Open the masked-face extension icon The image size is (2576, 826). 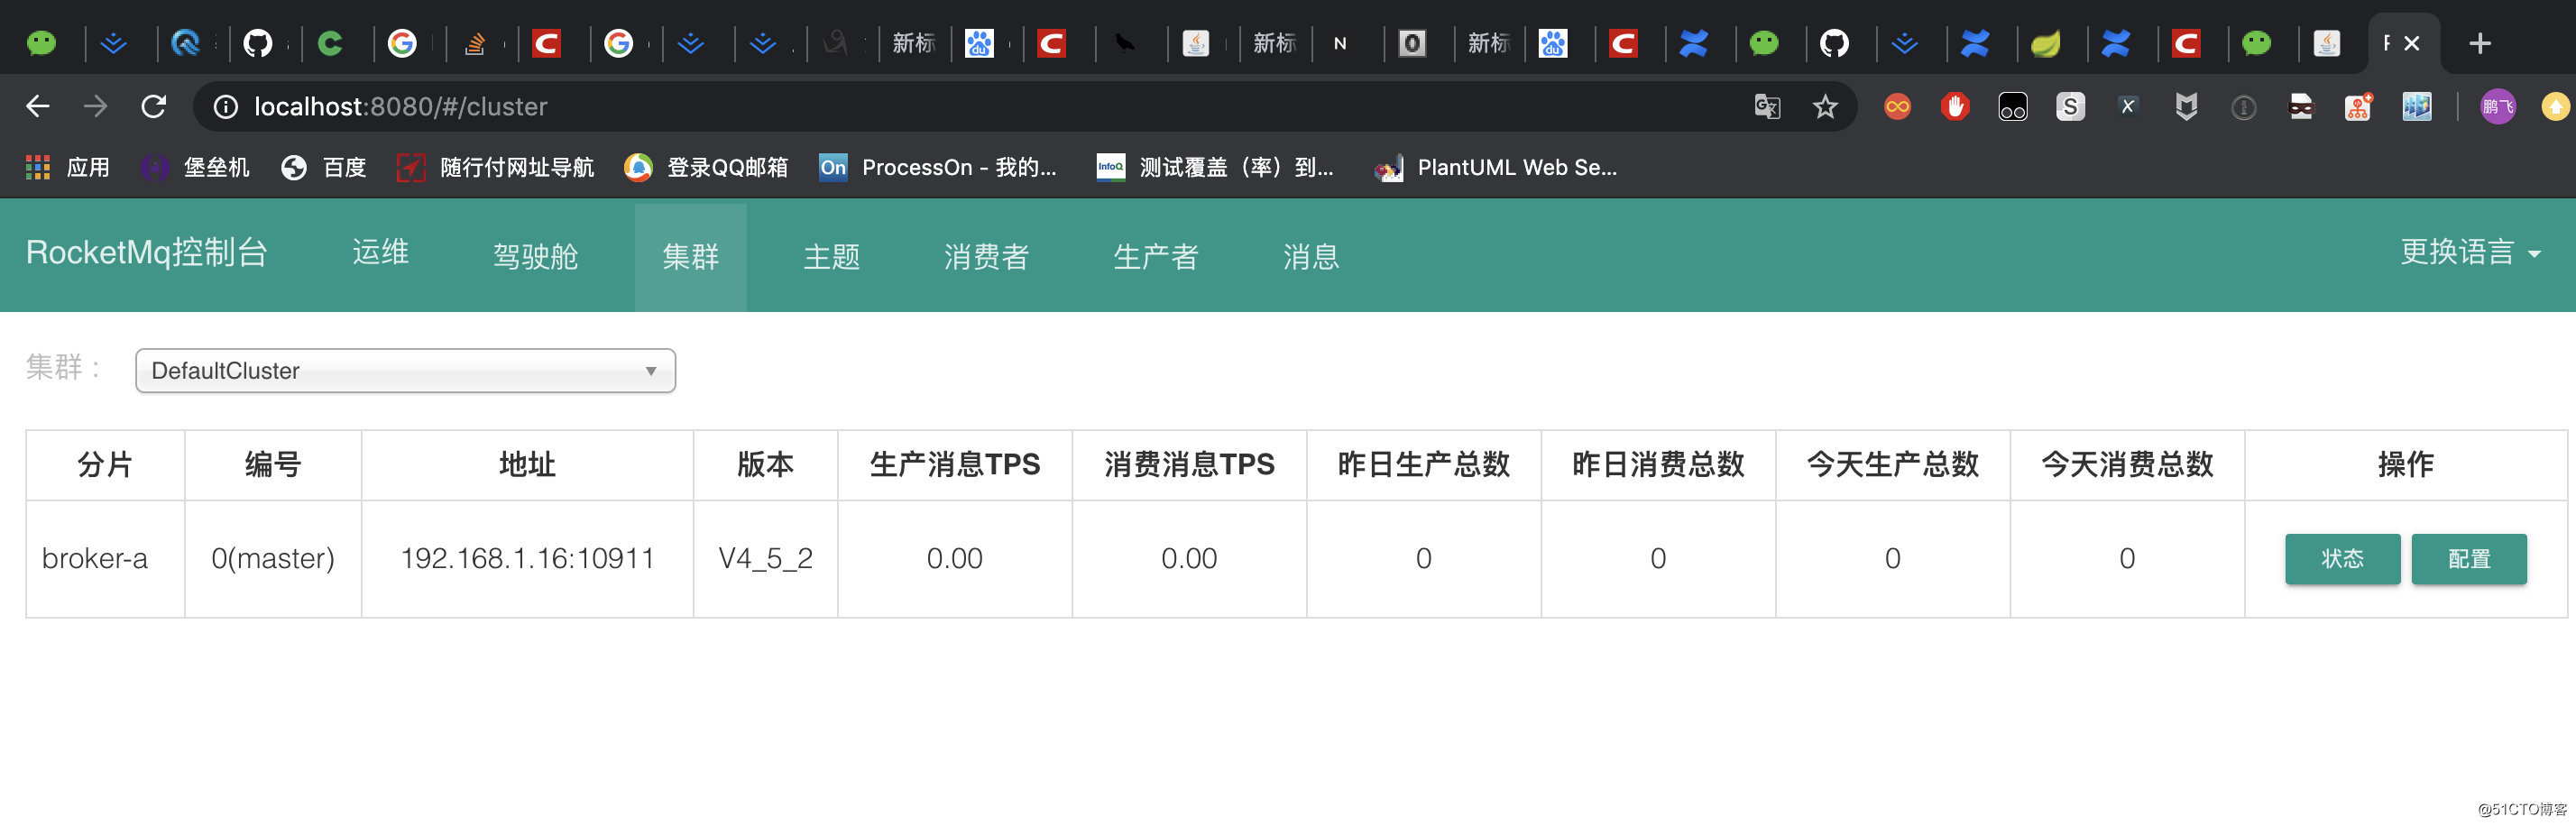(2301, 107)
